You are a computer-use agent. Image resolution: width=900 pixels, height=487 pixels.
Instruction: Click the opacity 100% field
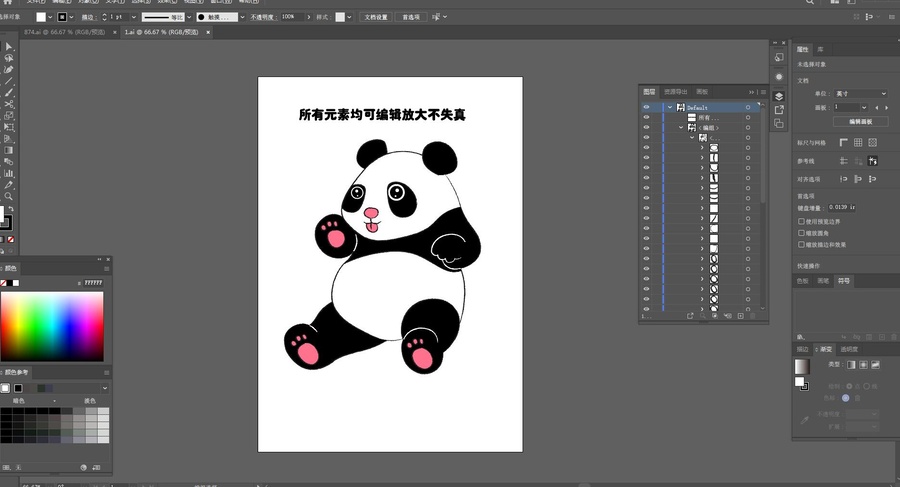click(292, 17)
